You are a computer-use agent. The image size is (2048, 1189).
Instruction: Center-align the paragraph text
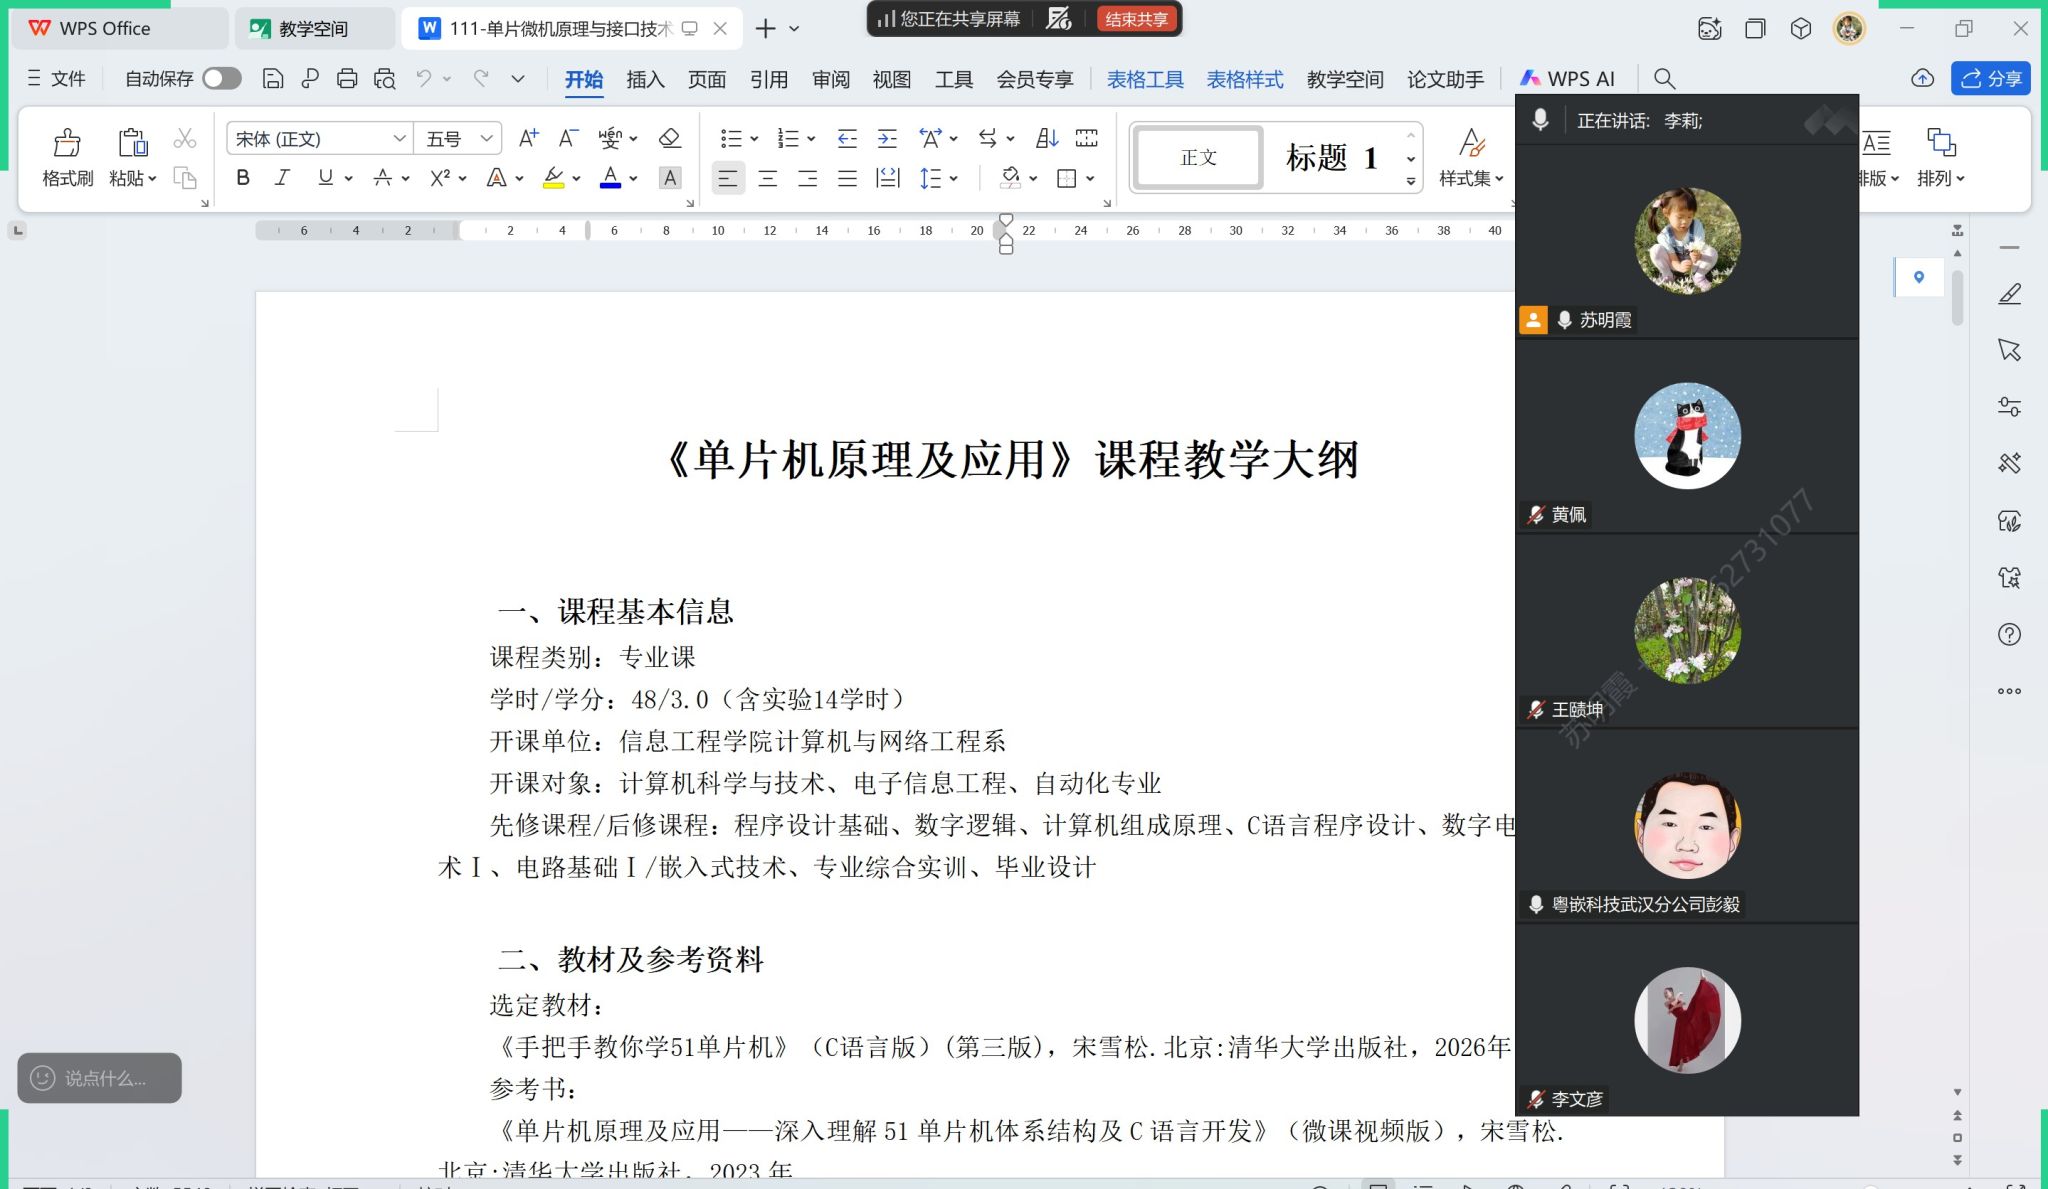[767, 179]
